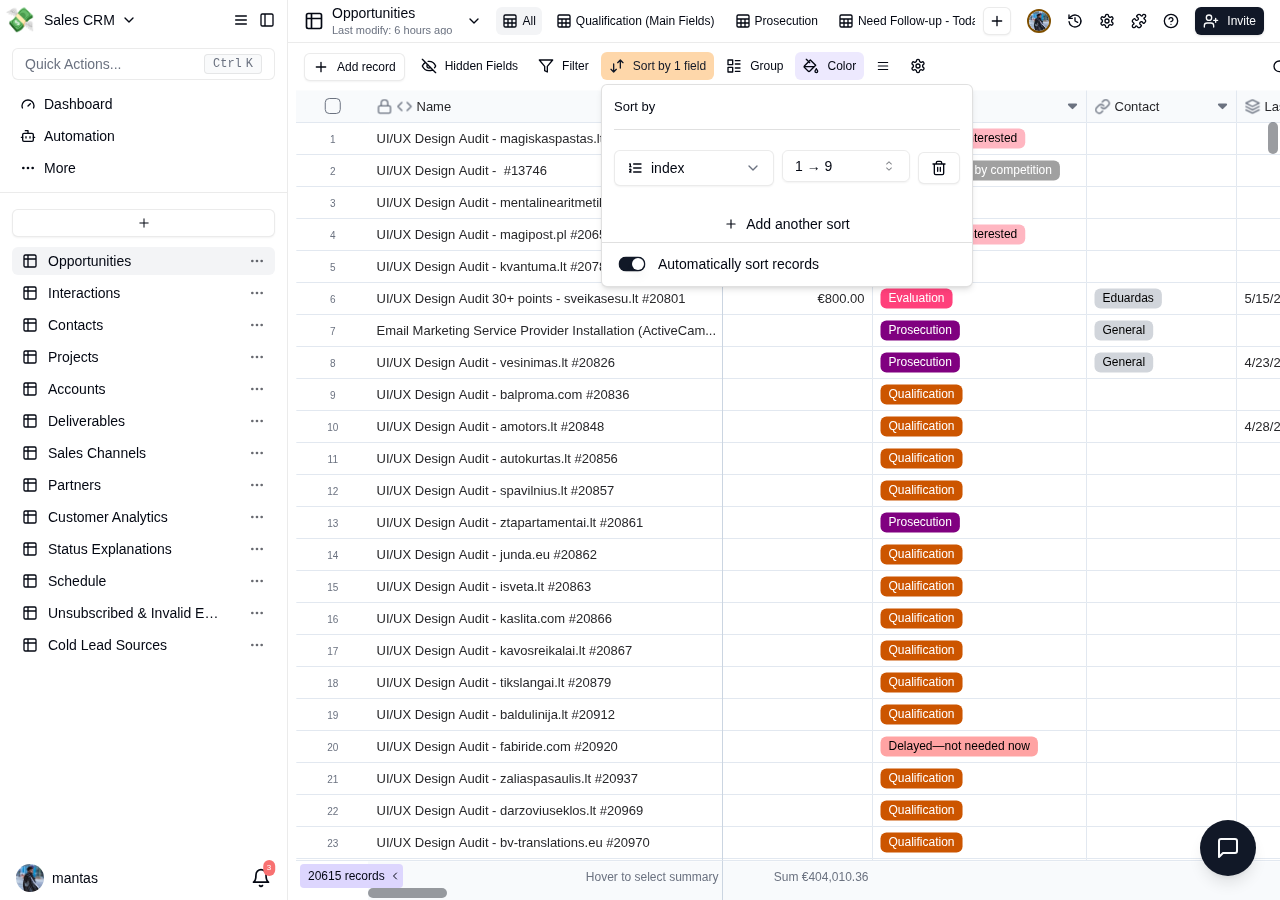Open more options for Interactions table

point(257,293)
